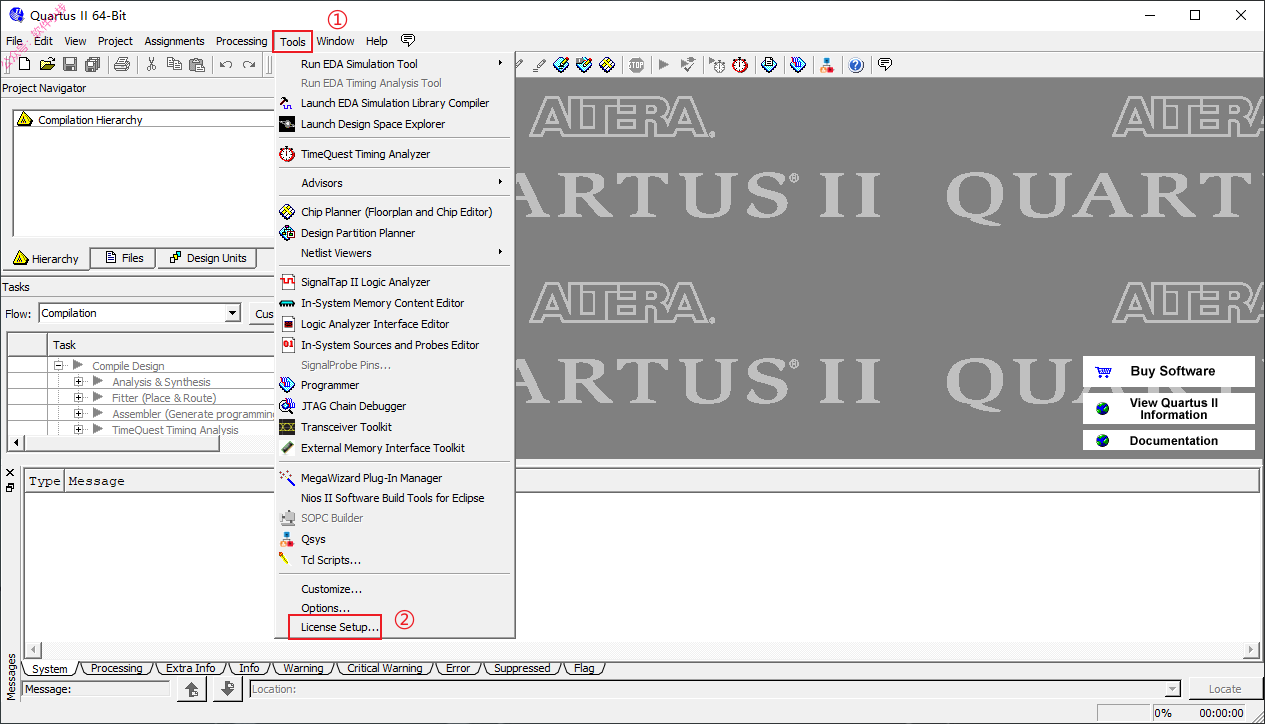
Task: Click the Save floppy disk icon
Action: click(70, 65)
